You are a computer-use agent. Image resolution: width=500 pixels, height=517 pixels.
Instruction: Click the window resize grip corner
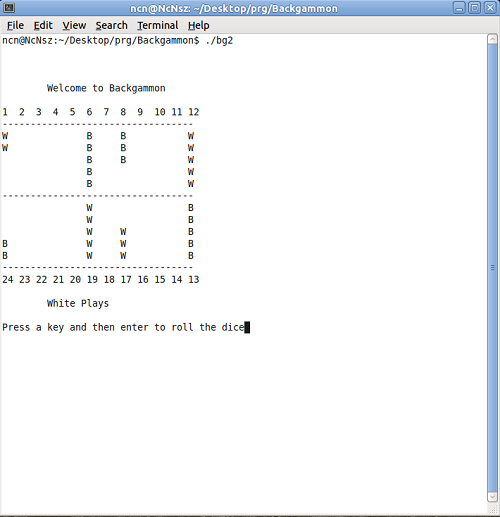click(493, 509)
